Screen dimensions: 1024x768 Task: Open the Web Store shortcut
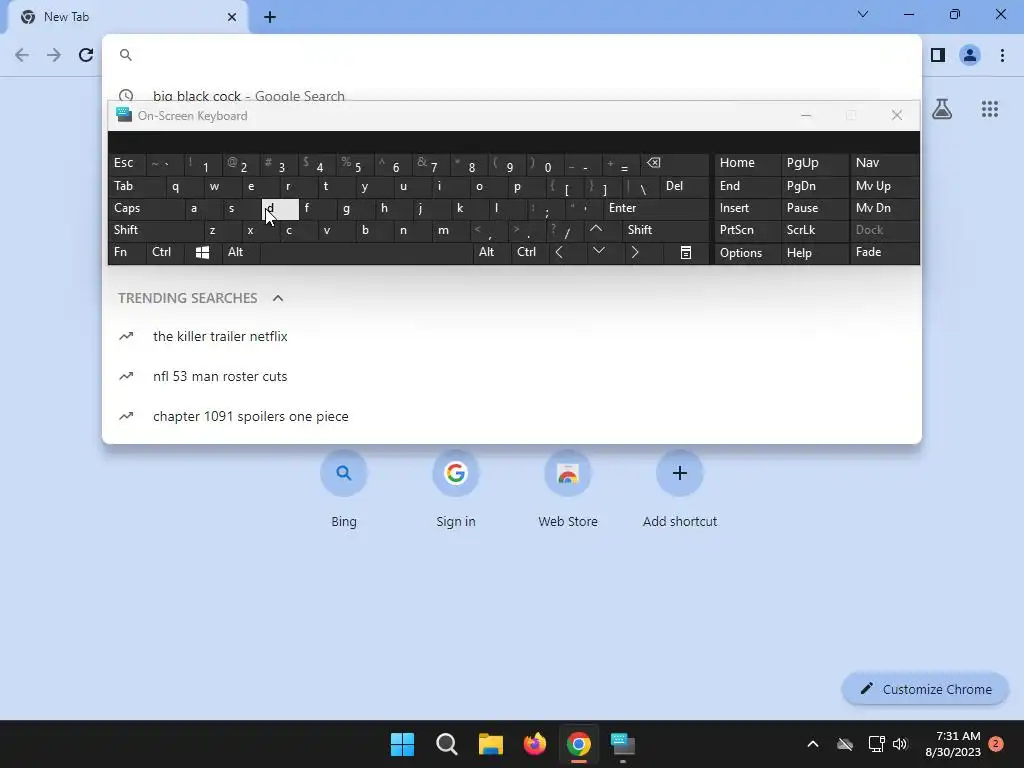pos(568,490)
